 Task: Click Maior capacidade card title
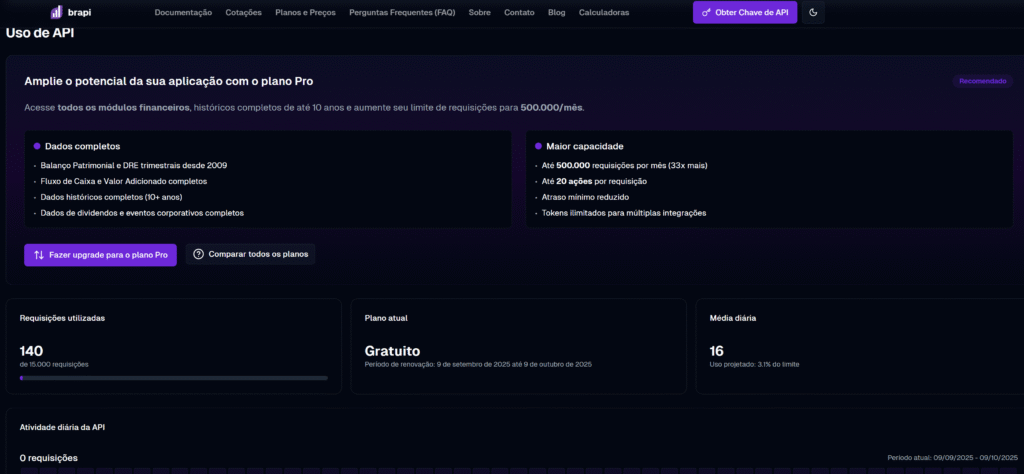click(x=584, y=146)
